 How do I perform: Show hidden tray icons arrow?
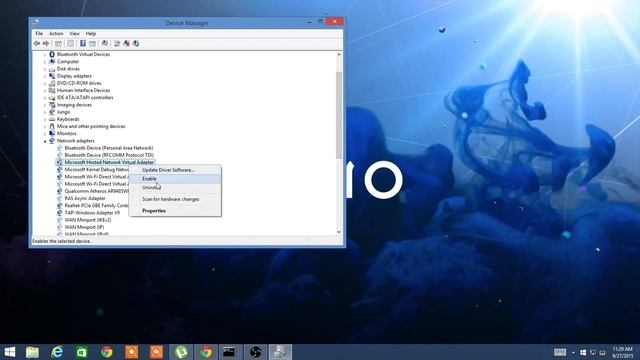point(573,352)
